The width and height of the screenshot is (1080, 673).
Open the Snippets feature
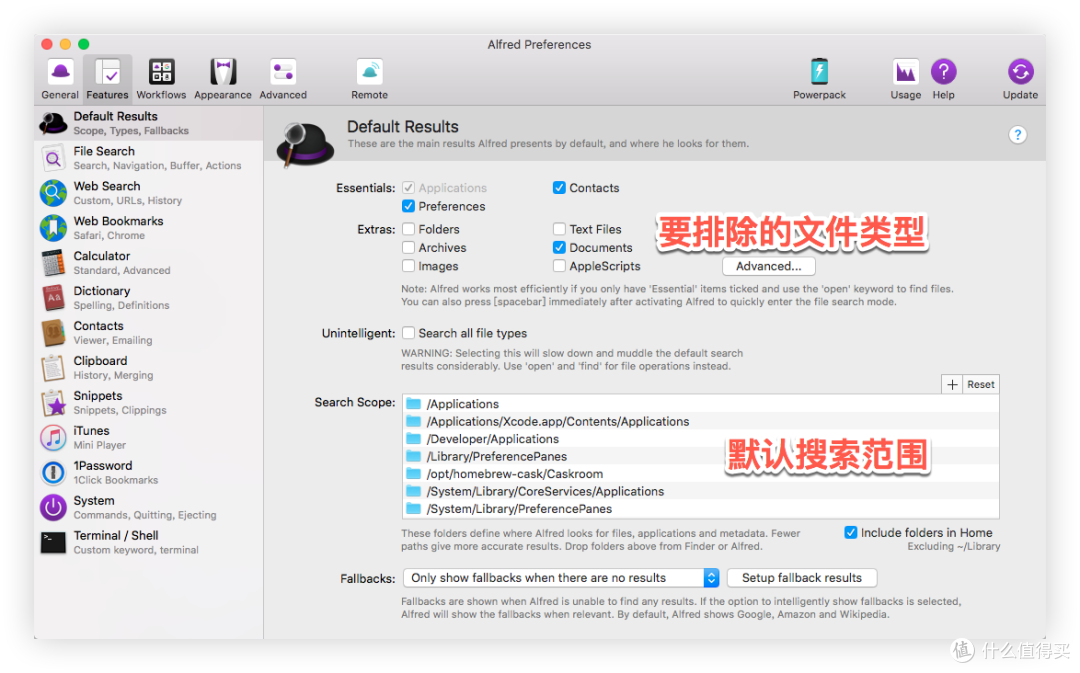coord(149,403)
